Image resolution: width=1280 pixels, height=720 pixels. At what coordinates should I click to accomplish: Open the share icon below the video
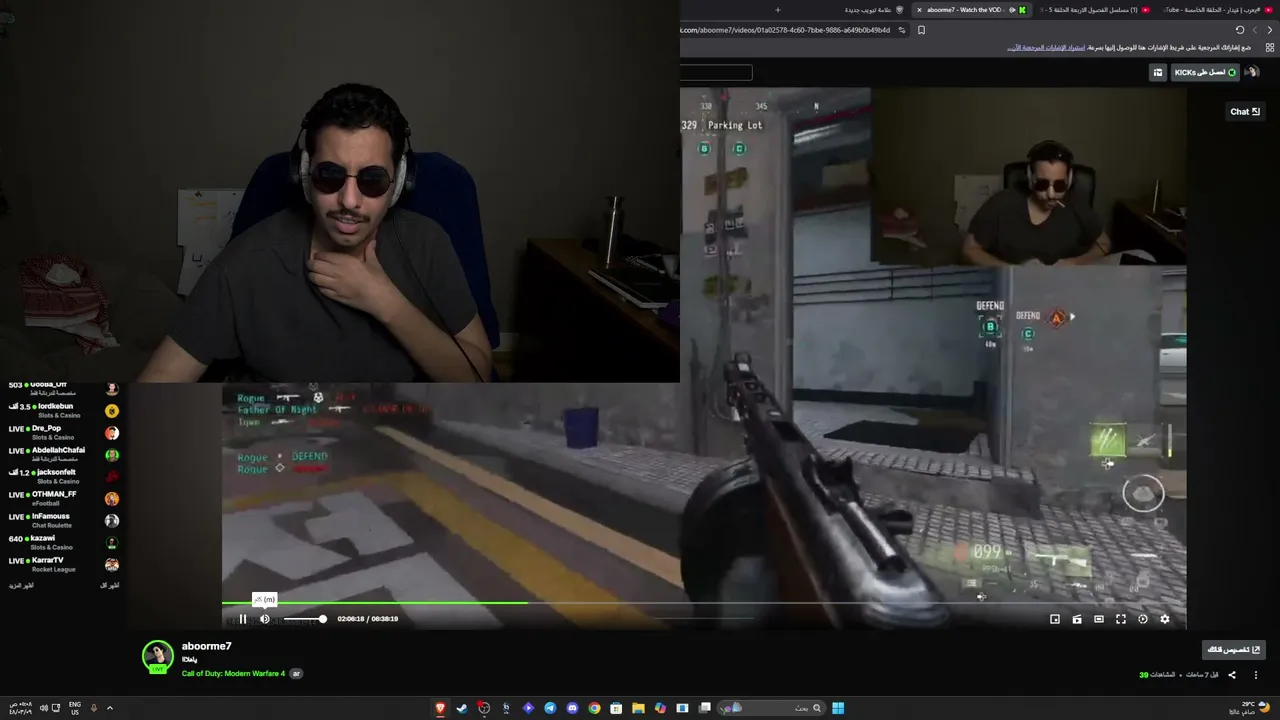tap(1232, 675)
